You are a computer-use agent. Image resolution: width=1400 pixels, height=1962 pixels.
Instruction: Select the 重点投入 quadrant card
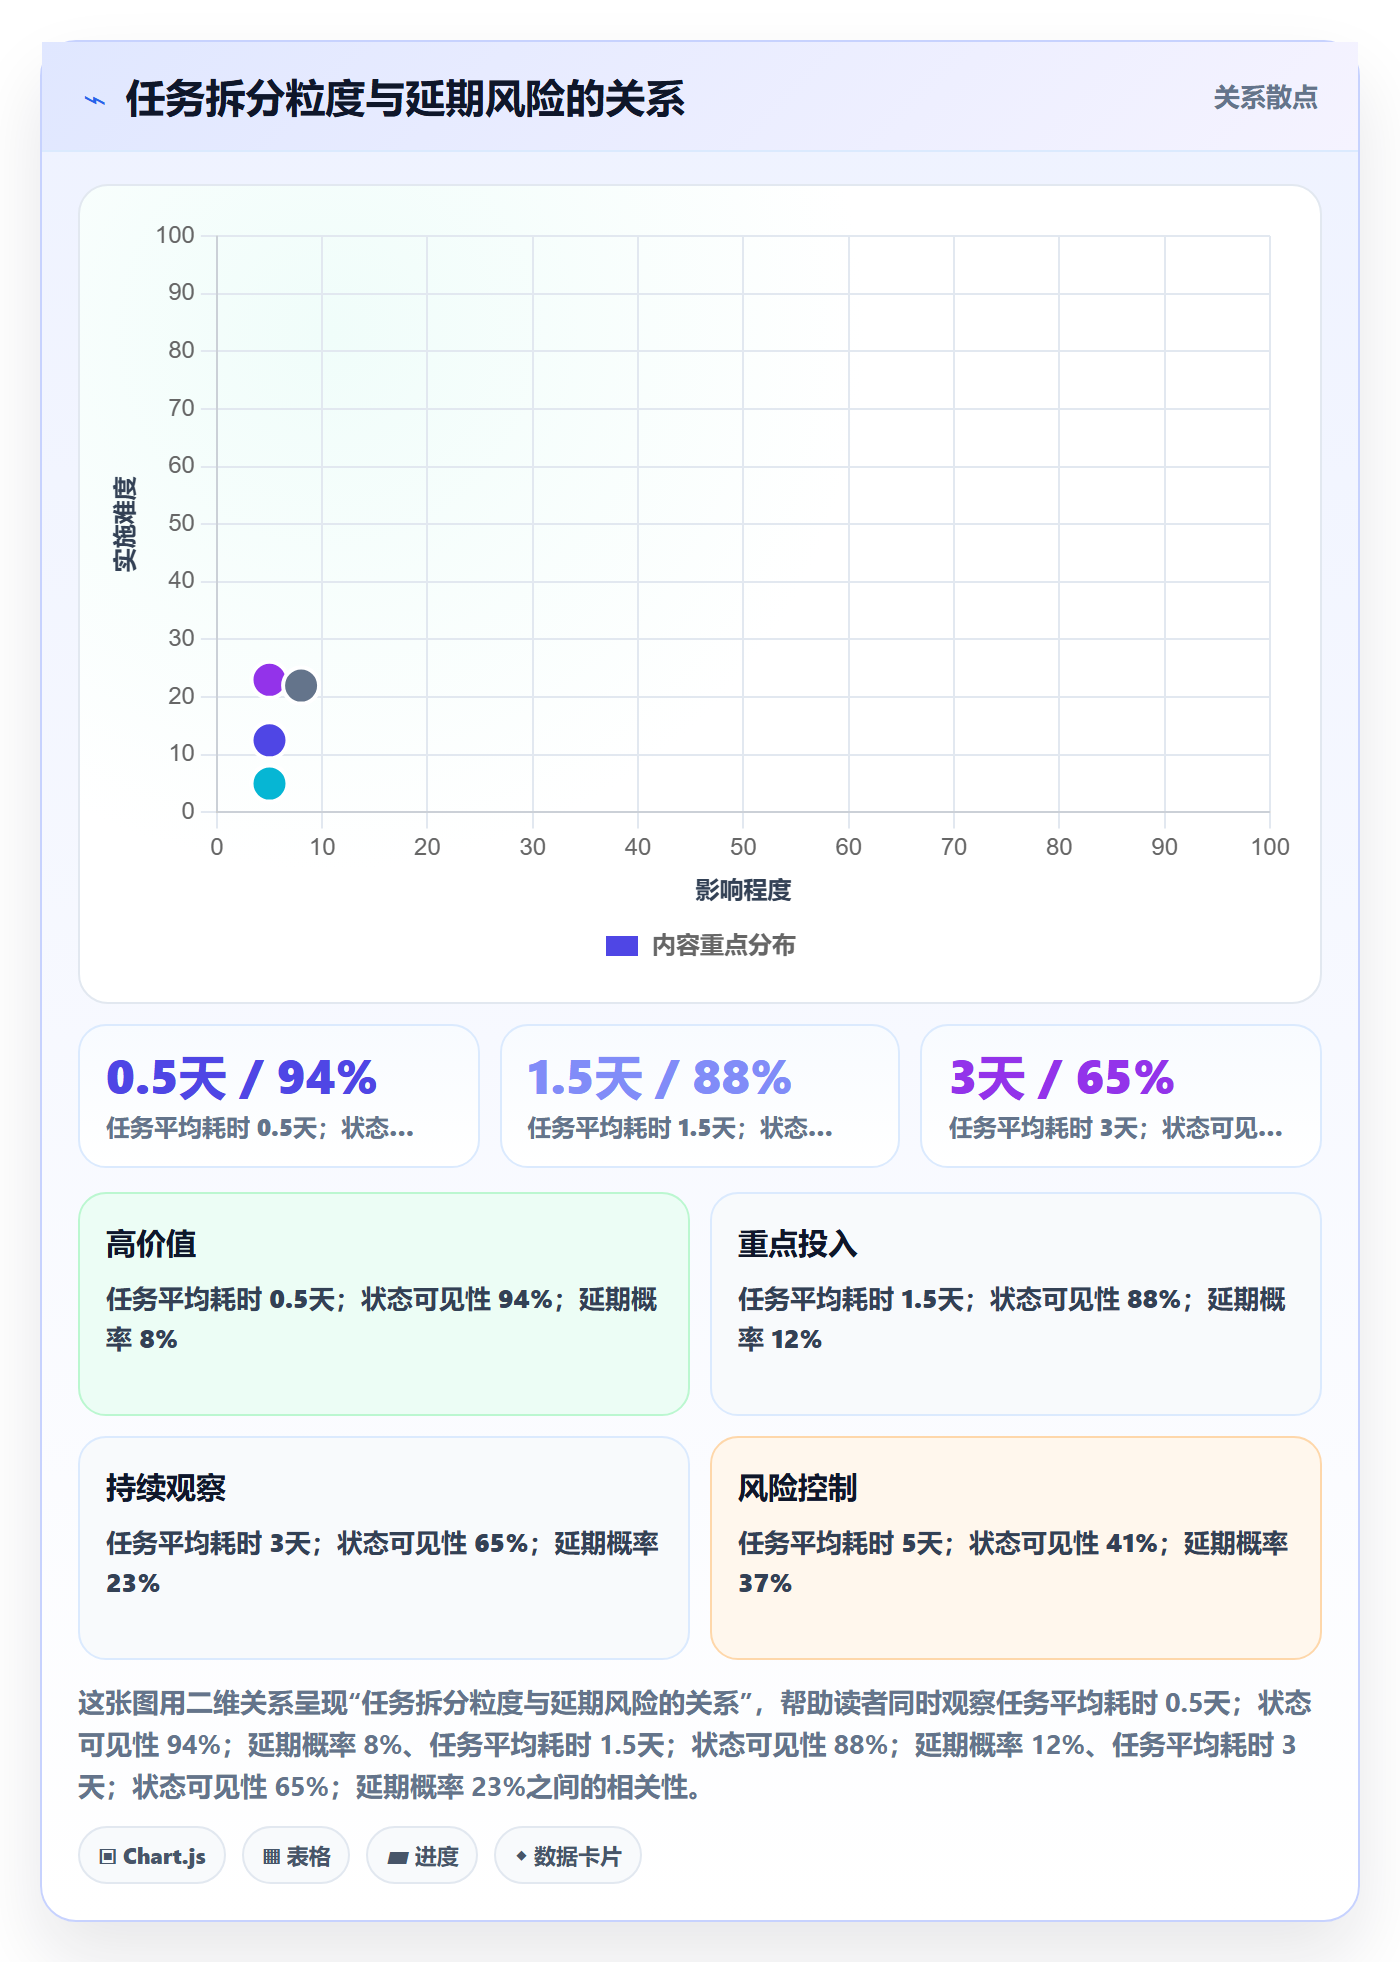(x=1016, y=1304)
